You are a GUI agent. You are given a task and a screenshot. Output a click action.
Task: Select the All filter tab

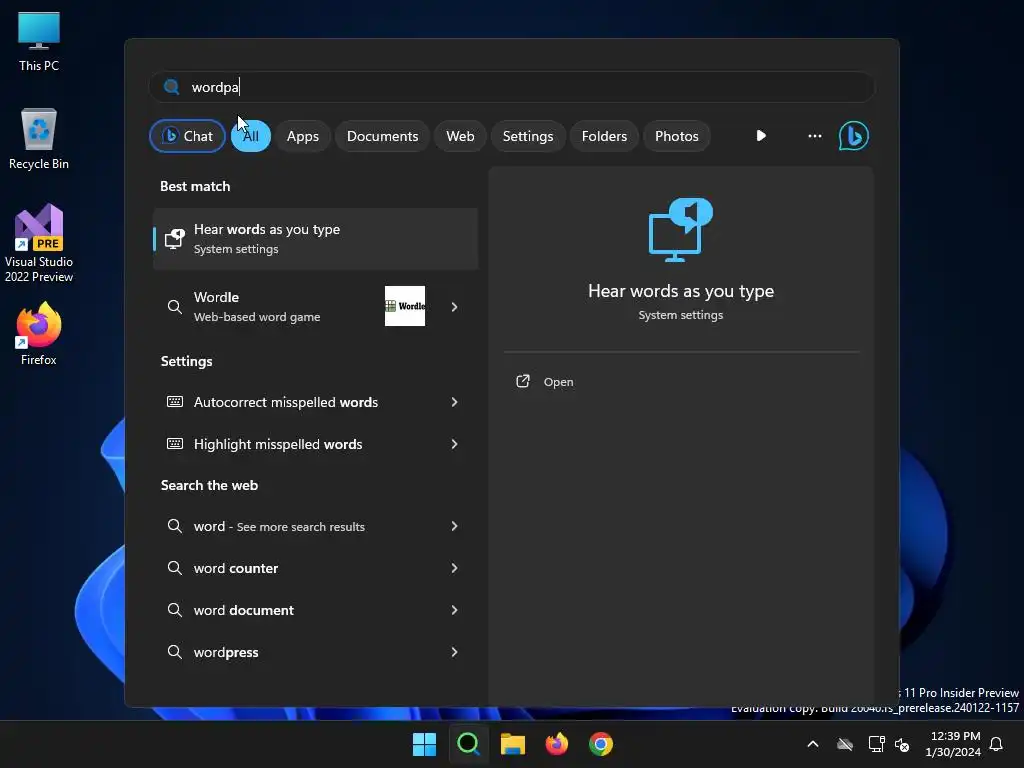pyautogui.click(x=251, y=136)
